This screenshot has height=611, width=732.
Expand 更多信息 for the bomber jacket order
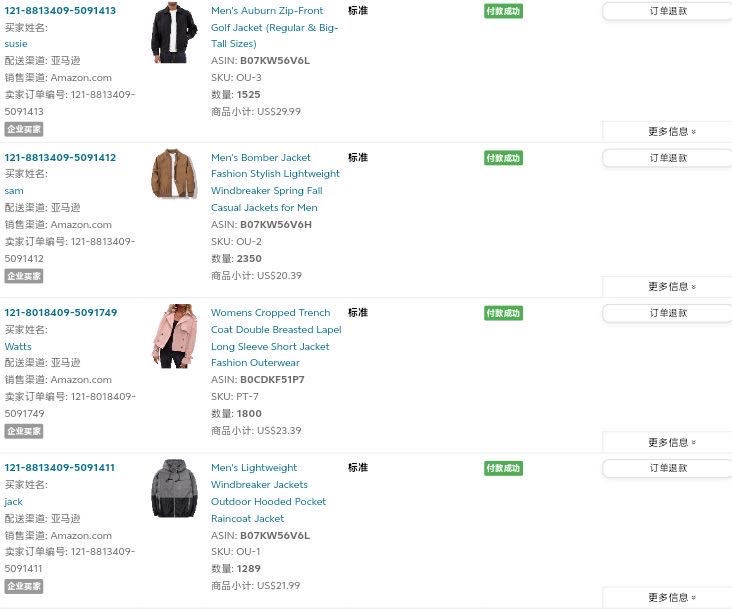(672, 287)
